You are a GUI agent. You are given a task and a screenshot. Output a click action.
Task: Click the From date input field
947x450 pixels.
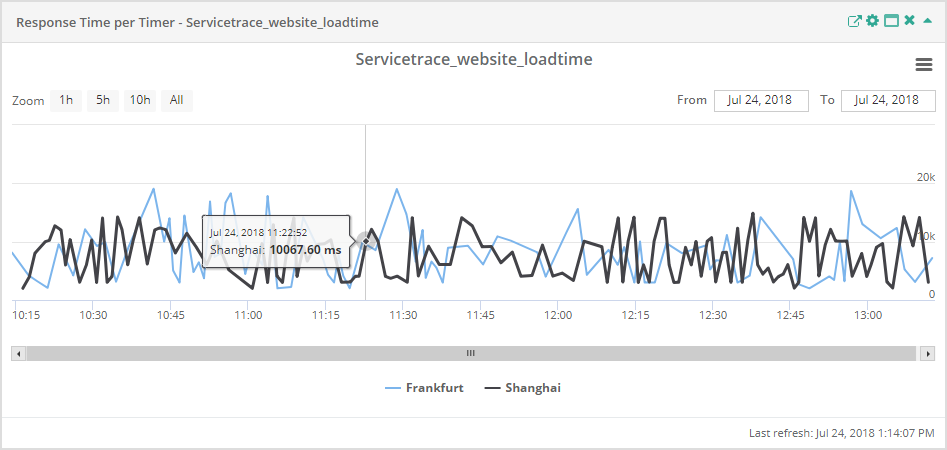coord(760,100)
